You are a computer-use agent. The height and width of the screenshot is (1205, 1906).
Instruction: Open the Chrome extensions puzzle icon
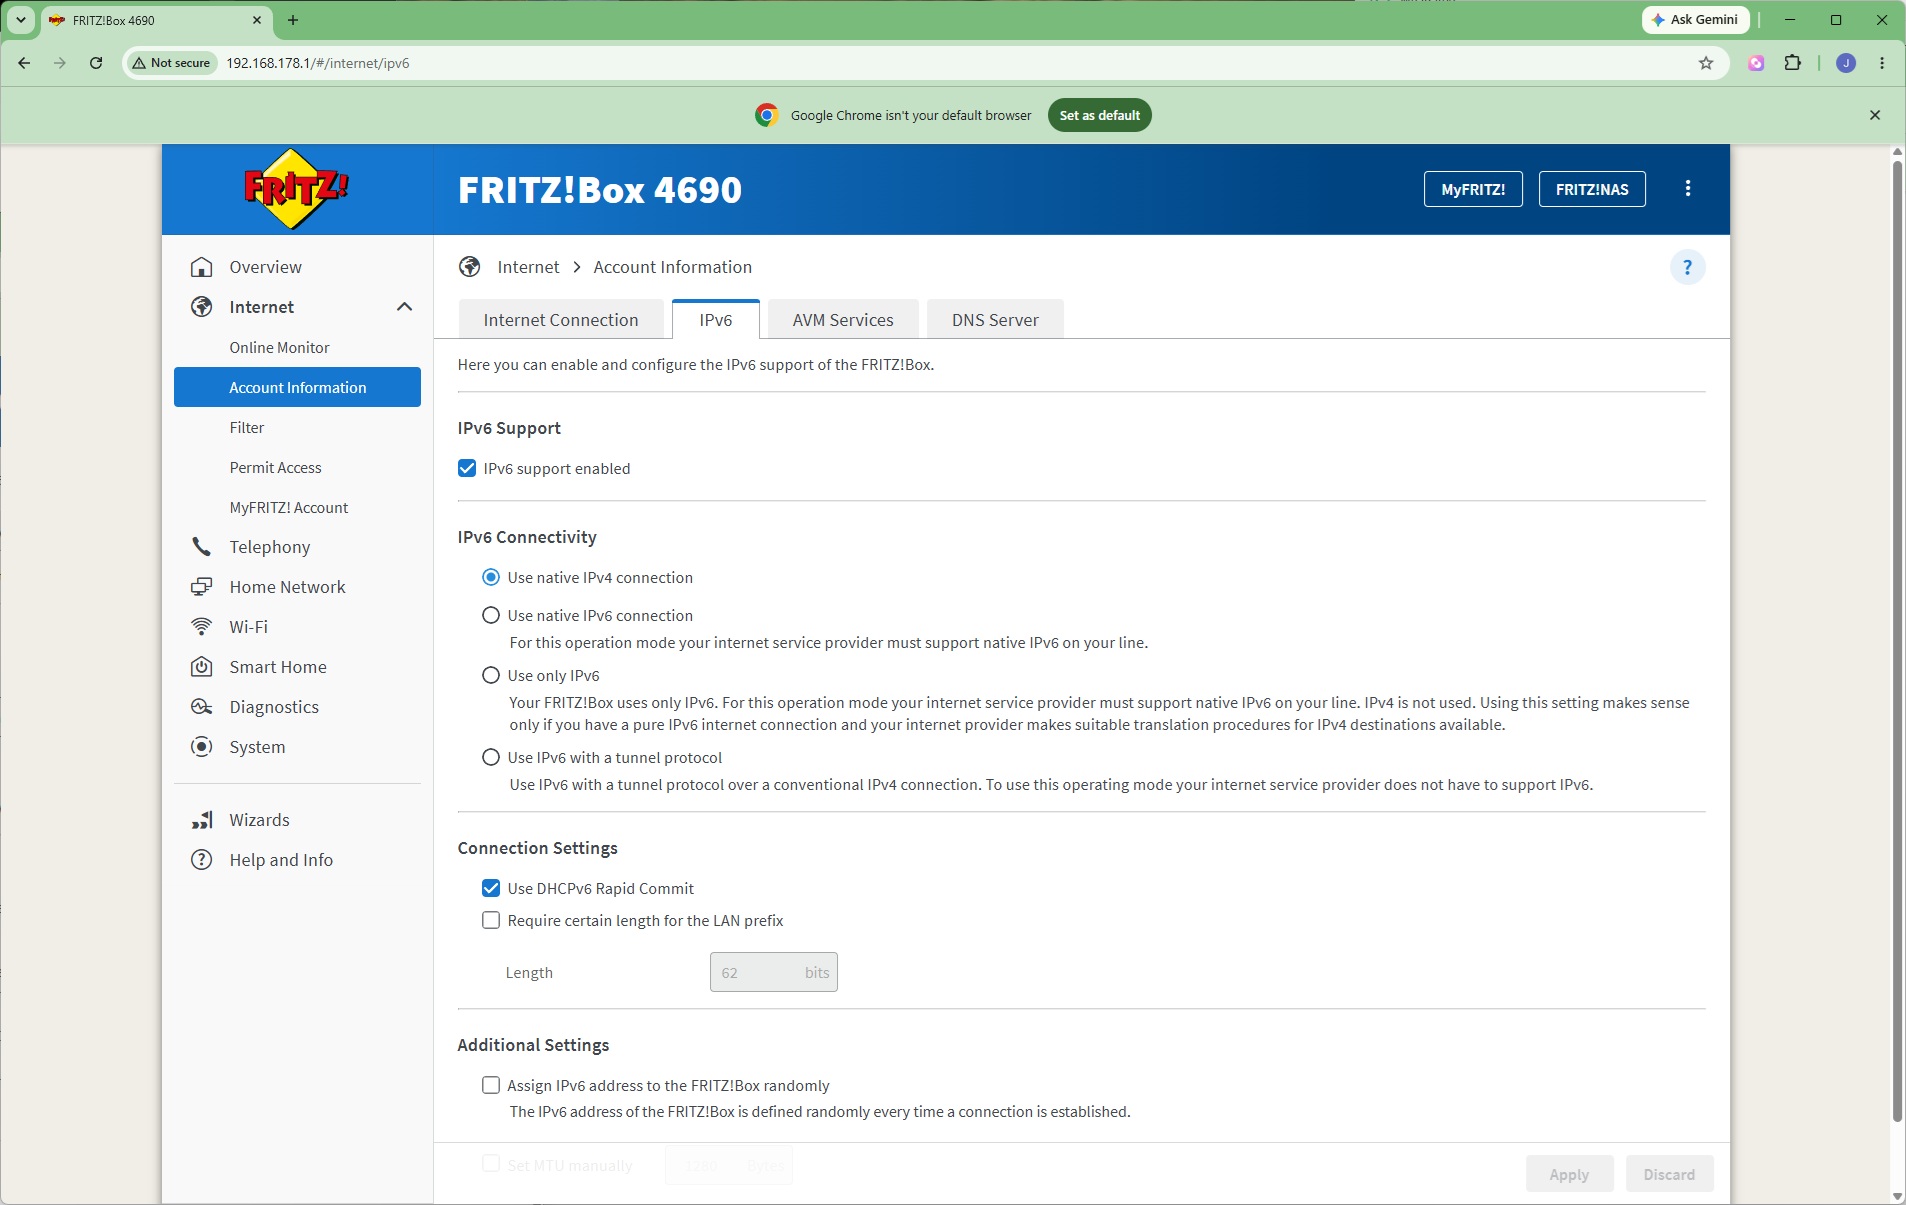(x=1793, y=63)
